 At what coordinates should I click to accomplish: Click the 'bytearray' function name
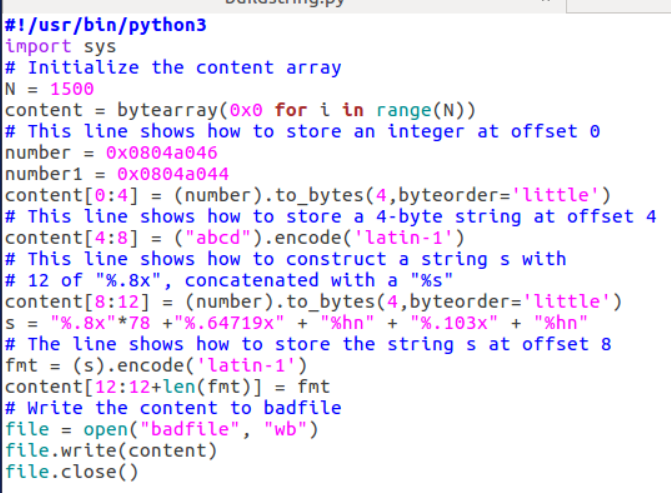pos(167,111)
